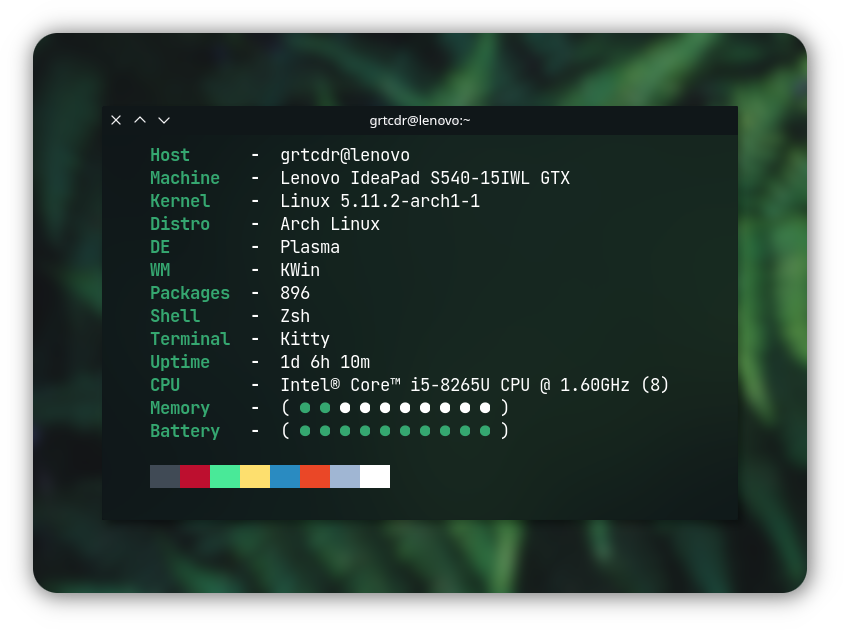Click the Machine label

click(x=185, y=178)
